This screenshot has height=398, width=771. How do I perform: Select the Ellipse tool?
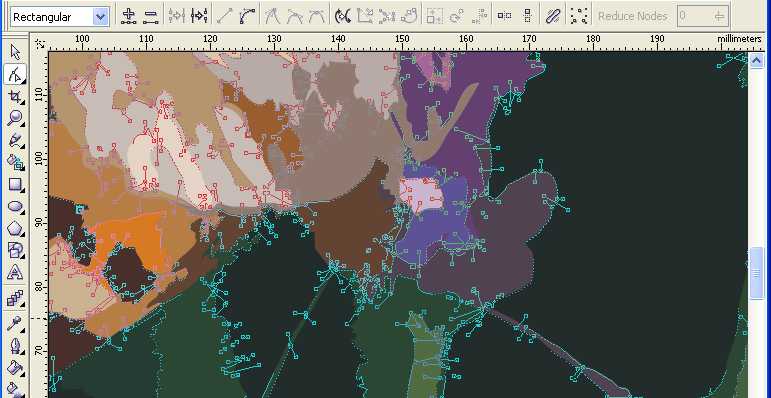[15, 207]
